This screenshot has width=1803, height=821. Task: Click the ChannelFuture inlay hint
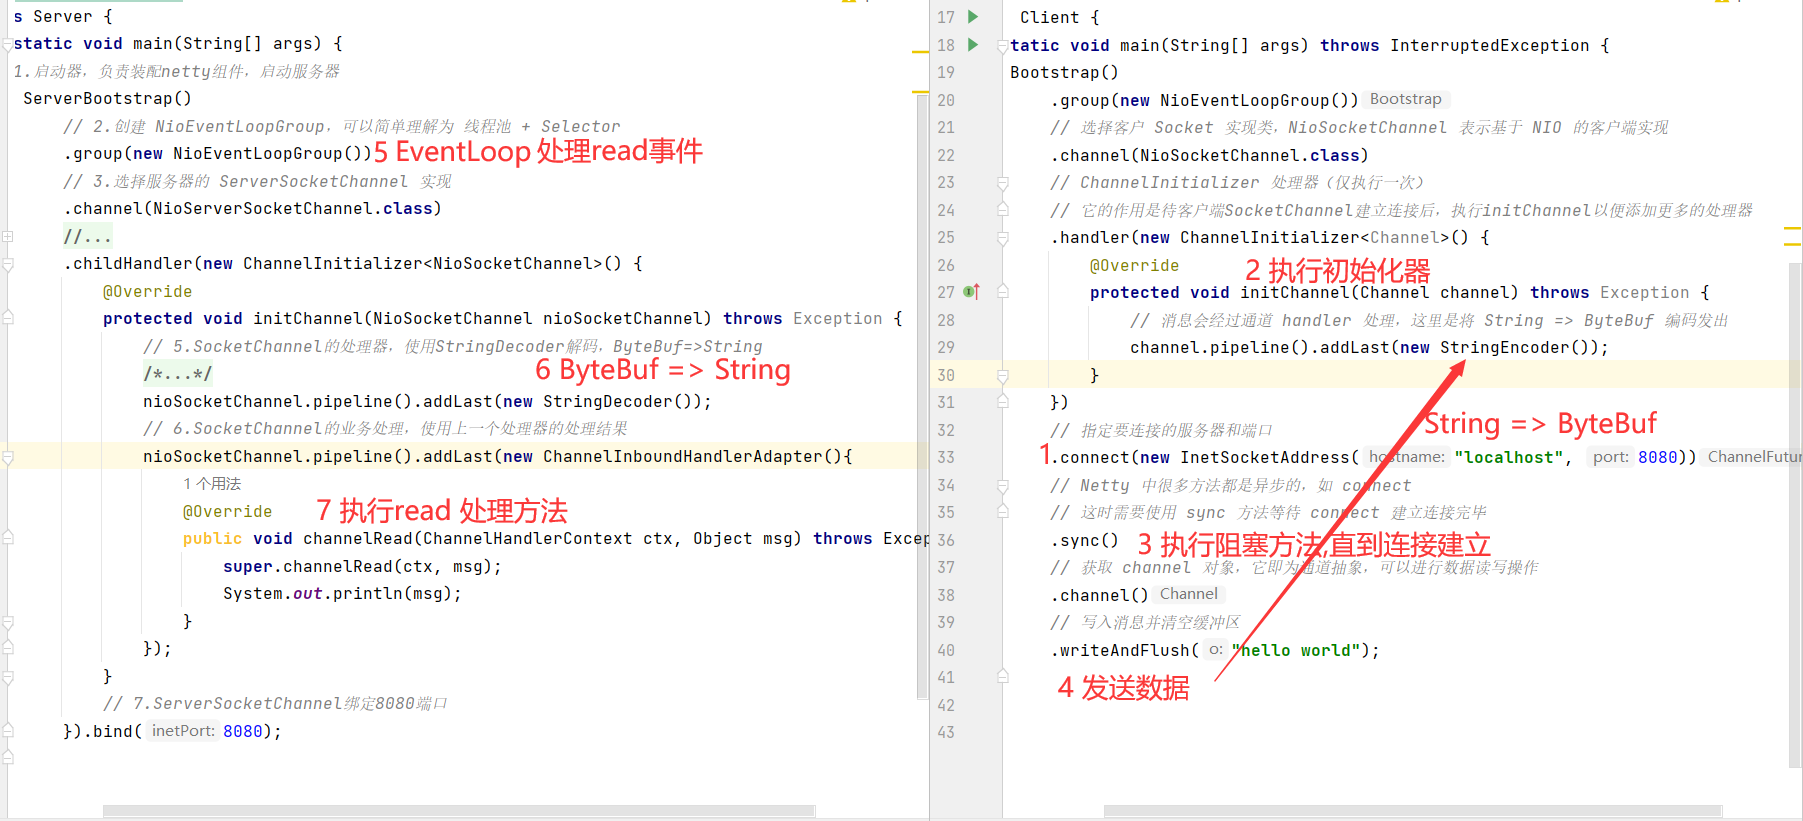(x=1754, y=457)
